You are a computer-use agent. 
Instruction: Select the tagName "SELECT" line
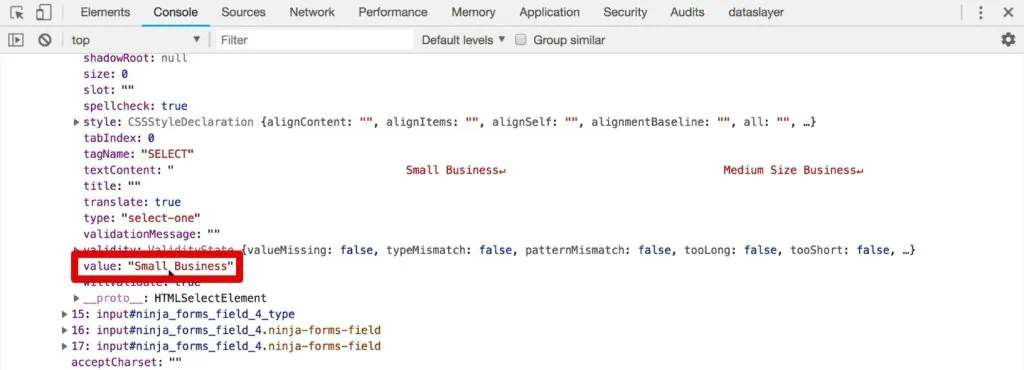(138, 154)
